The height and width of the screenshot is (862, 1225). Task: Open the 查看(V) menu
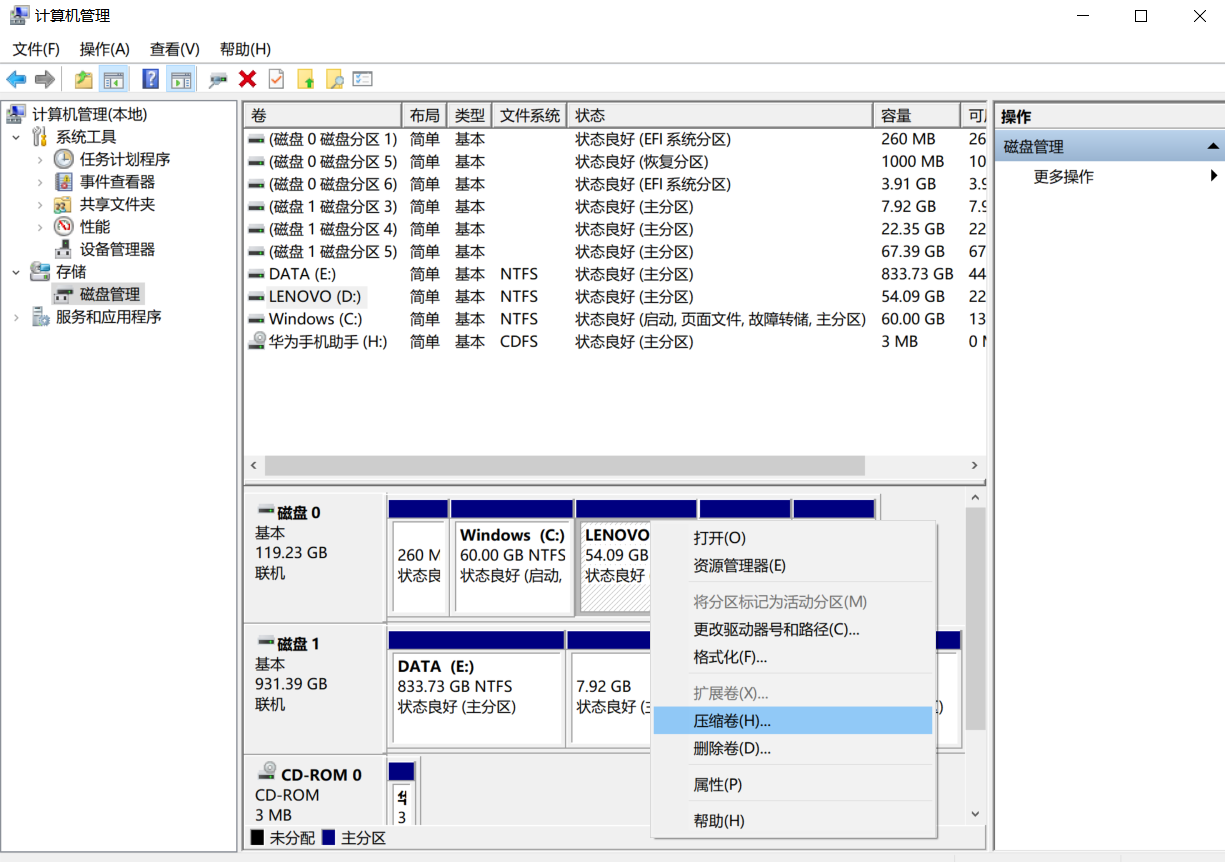(x=175, y=49)
